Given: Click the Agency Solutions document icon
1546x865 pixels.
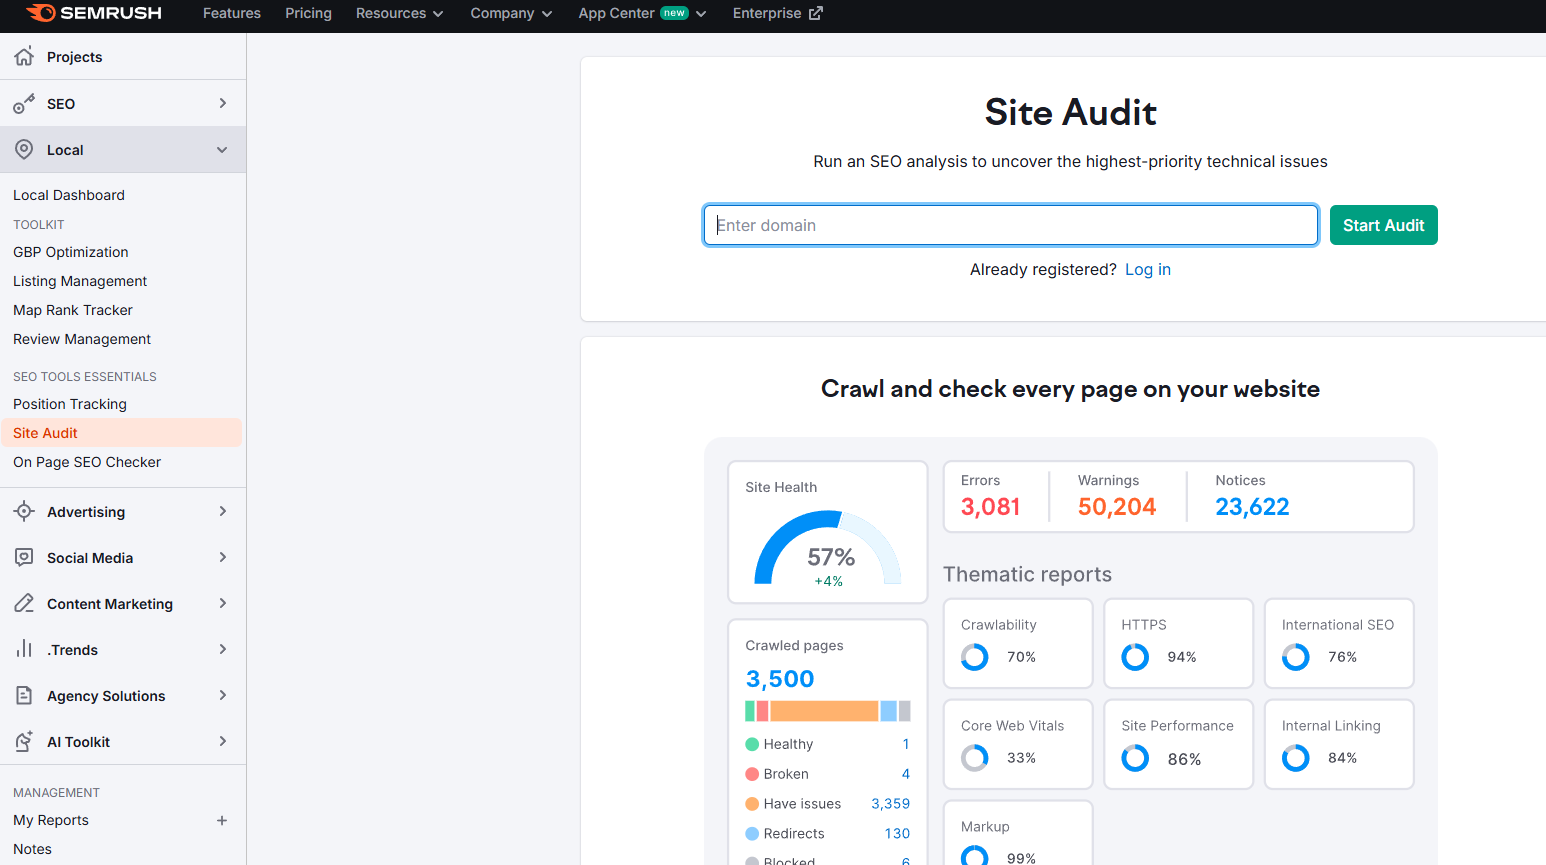Looking at the screenshot, I should [x=24, y=695].
